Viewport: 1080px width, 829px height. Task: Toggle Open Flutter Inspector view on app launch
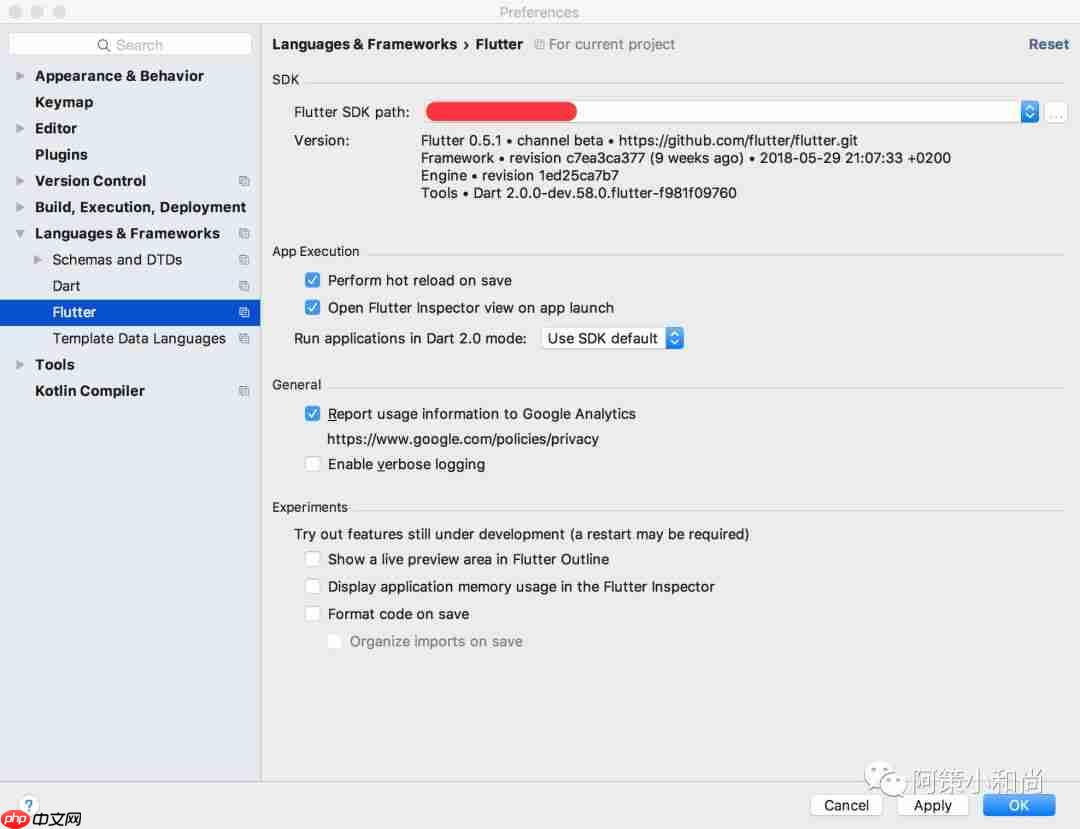313,307
